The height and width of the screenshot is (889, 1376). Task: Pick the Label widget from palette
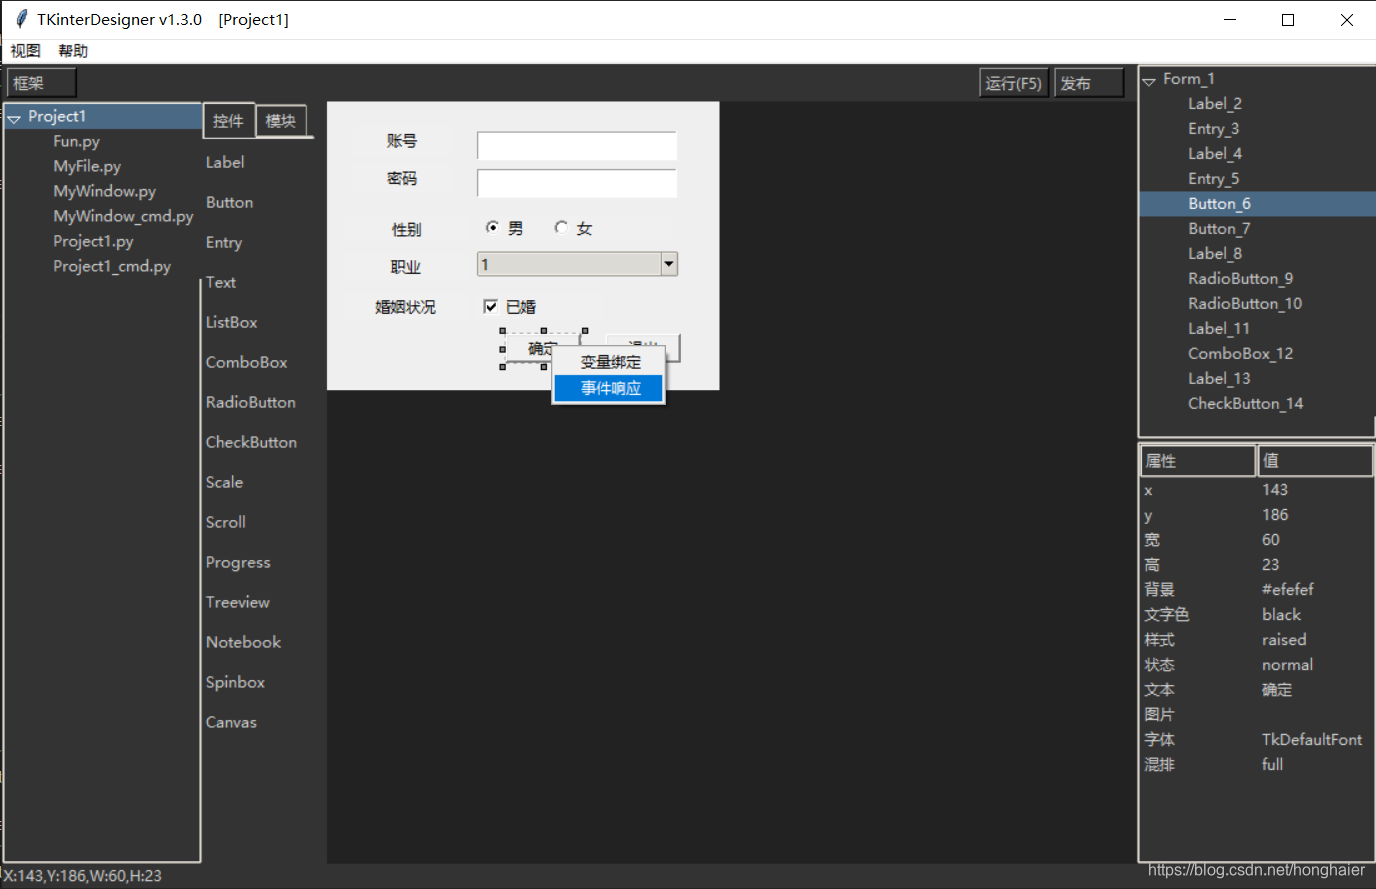225,162
